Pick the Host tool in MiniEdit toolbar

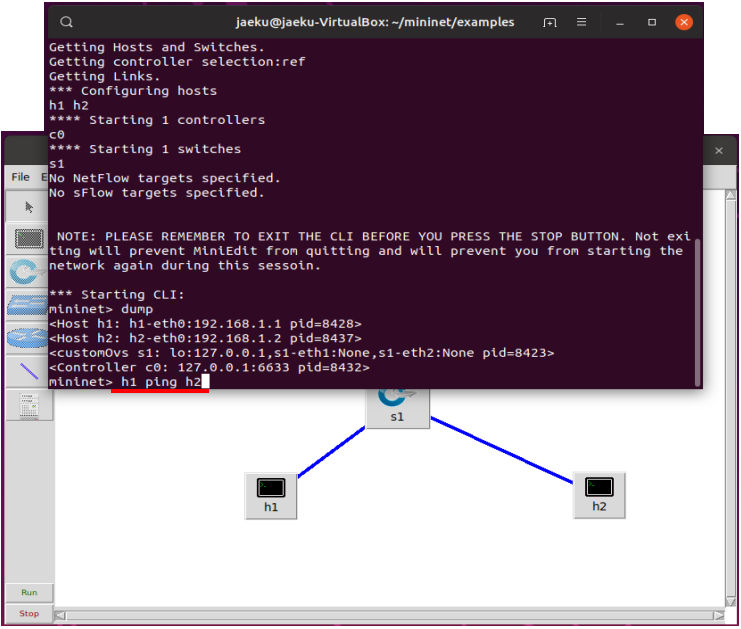coord(28,239)
